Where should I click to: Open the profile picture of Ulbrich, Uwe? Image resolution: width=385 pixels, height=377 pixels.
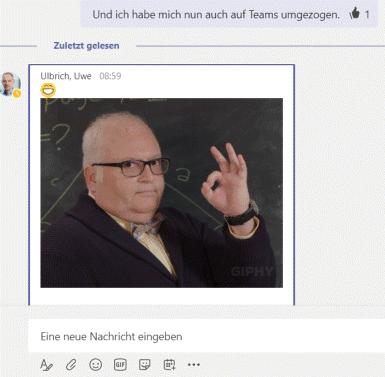pos(10,84)
